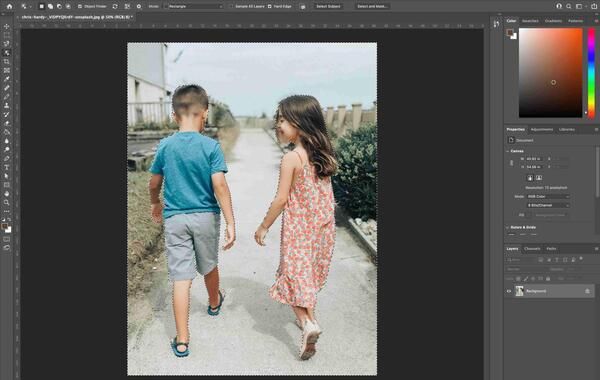600x380 pixels.
Task: Open Edit Toolbar three-dots icon
Action: [7, 211]
